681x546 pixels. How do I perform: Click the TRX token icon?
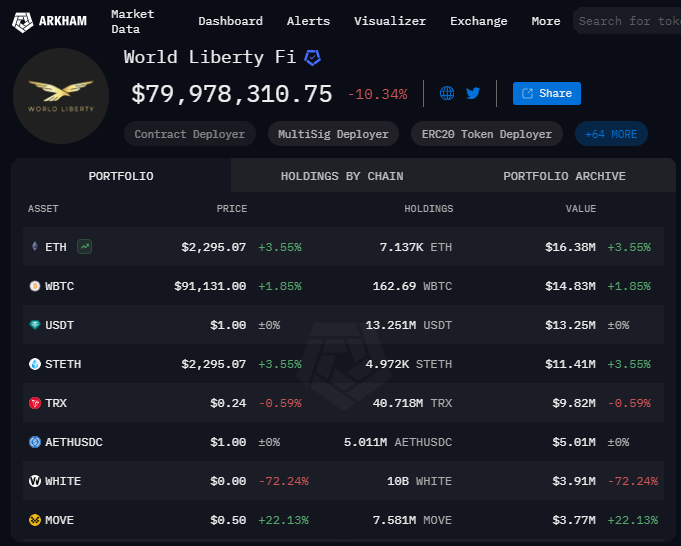35,403
